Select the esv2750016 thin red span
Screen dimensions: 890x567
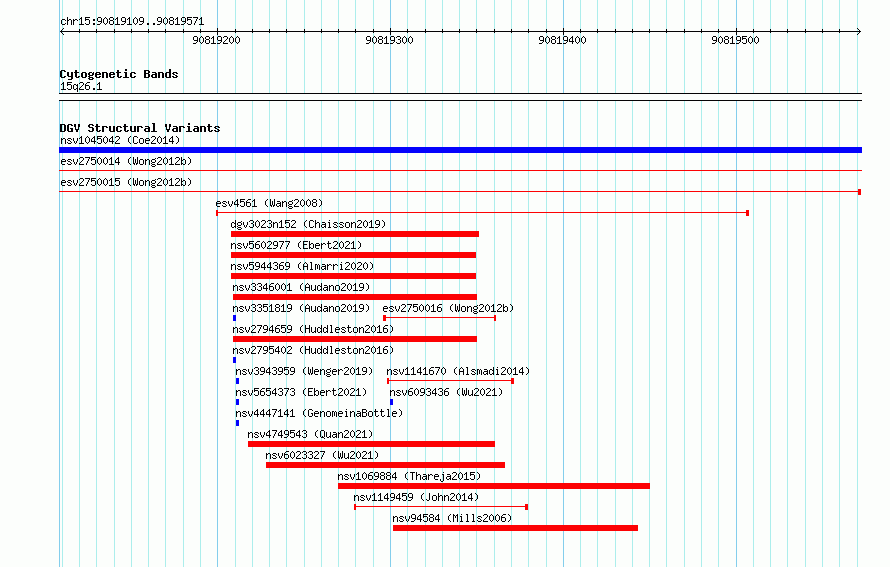point(440,318)
